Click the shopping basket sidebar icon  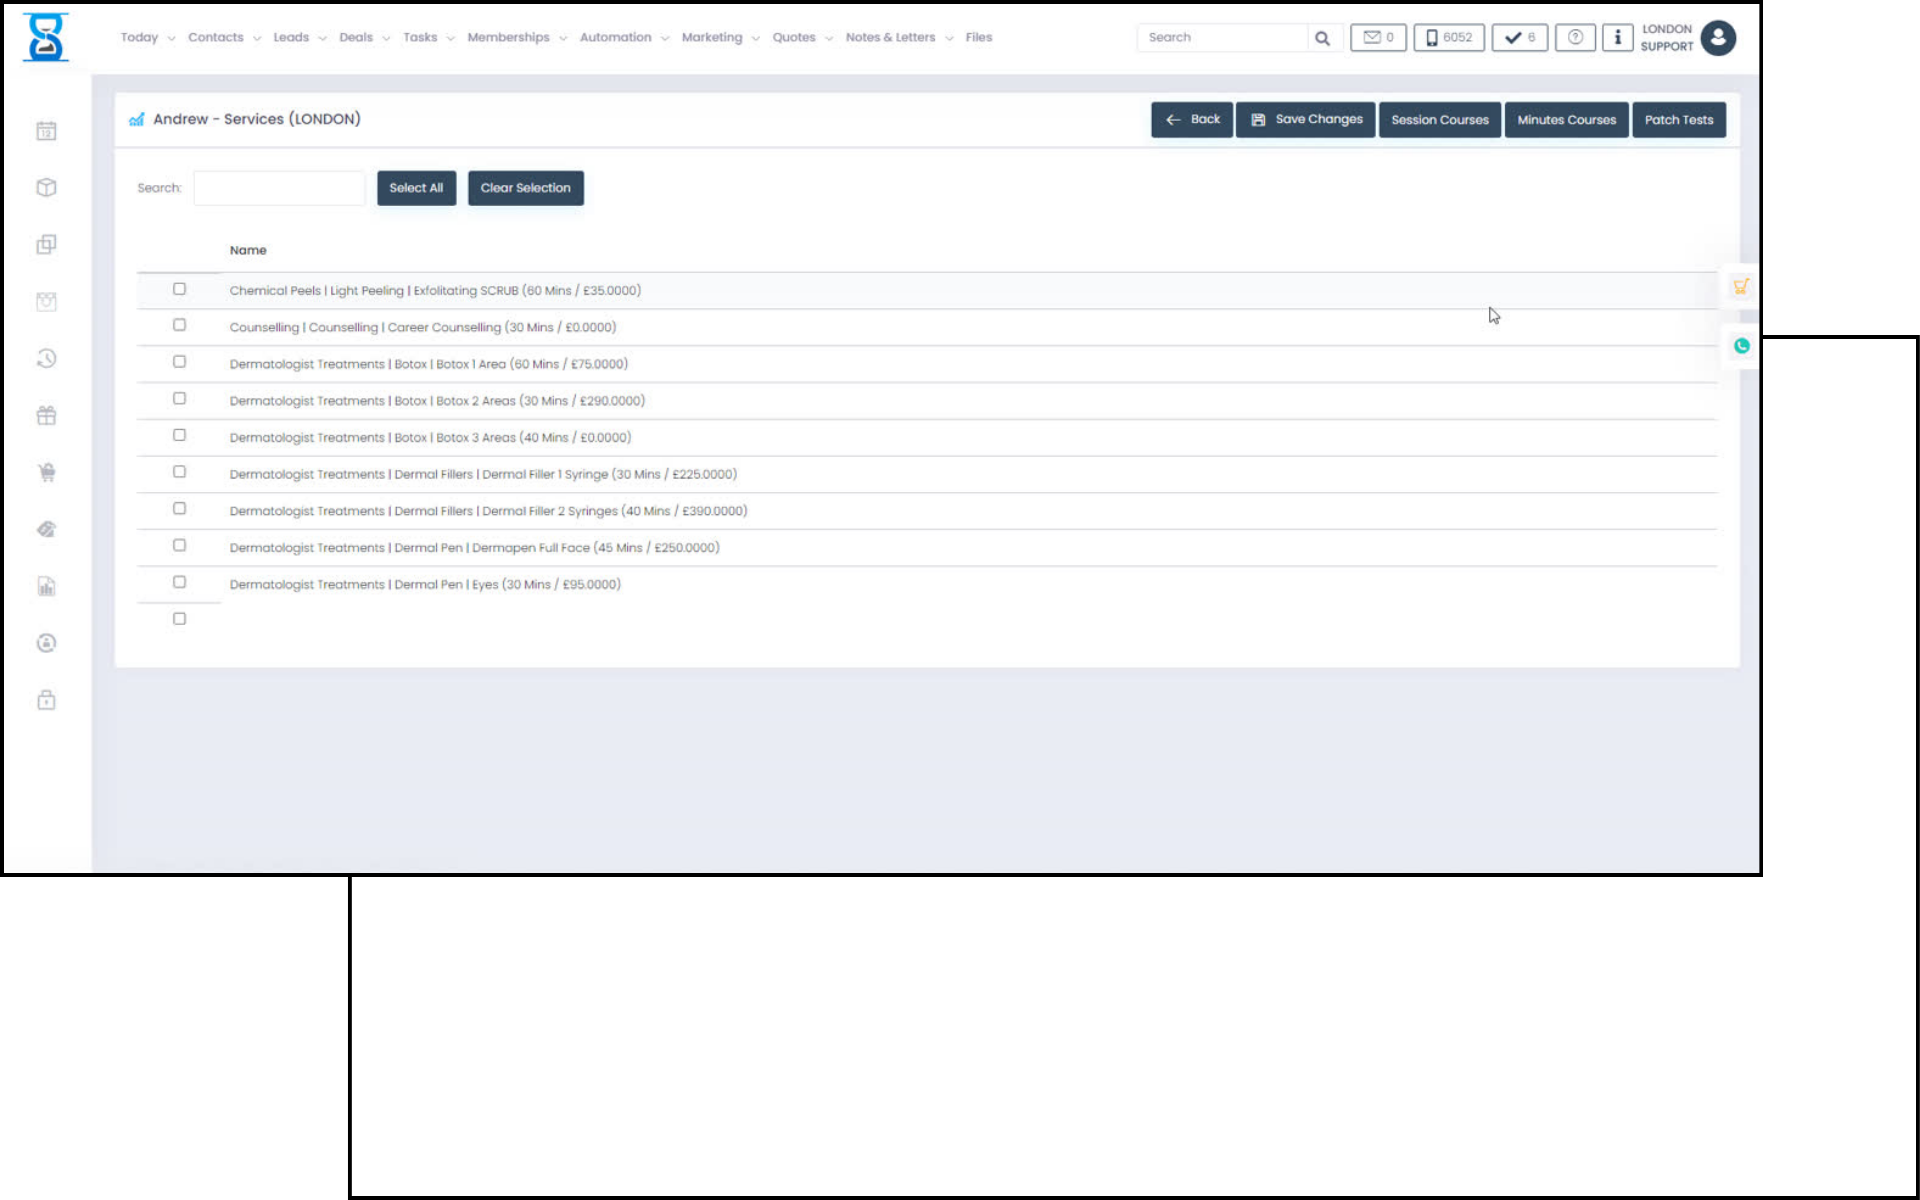tap(46, 473)
